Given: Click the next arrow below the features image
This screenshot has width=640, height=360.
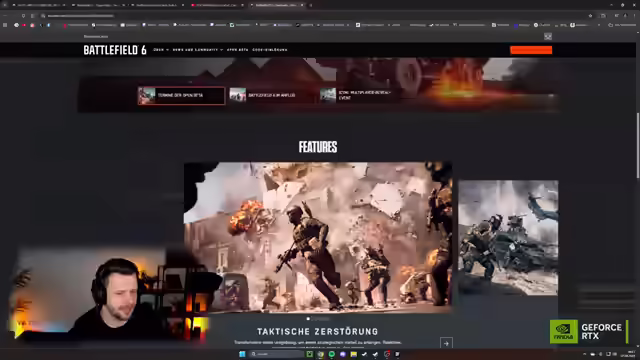Looking at the screenshot, I should (446, 343).
